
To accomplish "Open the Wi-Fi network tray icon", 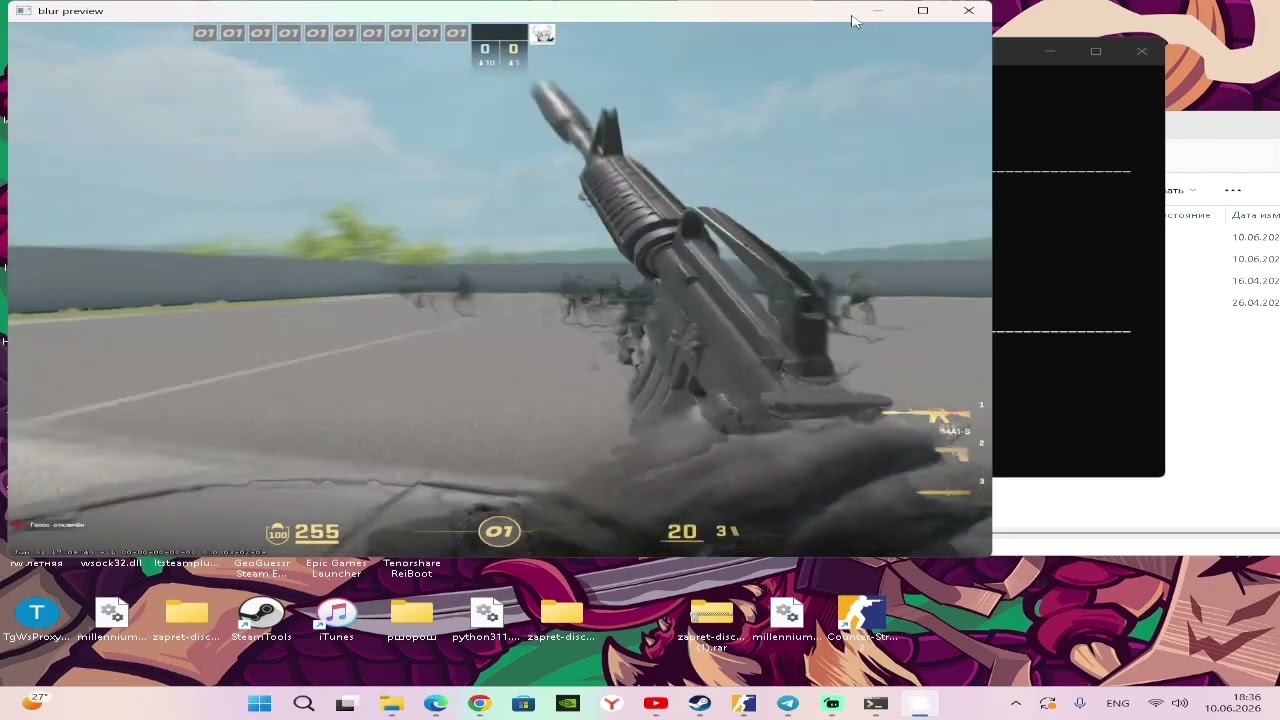I will point(1156,704).
